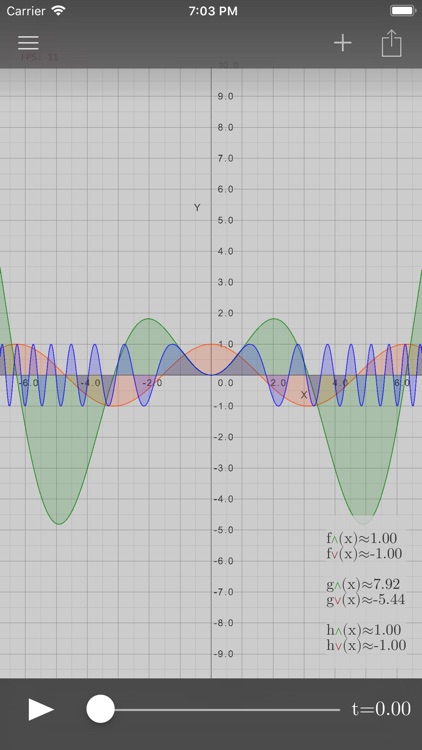Image resolution: width=422 pixels, height=750 pixels.
Task: Tap the h∧(x)≈1.00 maximum readout
Action: coord(364,629)
